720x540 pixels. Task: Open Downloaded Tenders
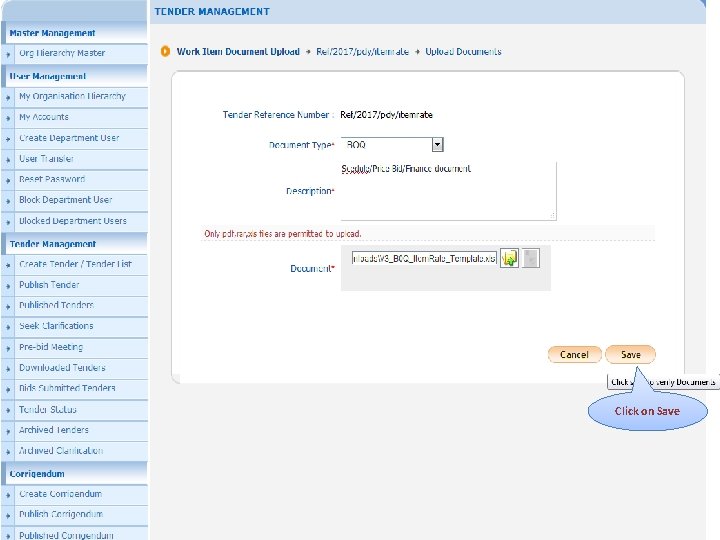(62, 368)
